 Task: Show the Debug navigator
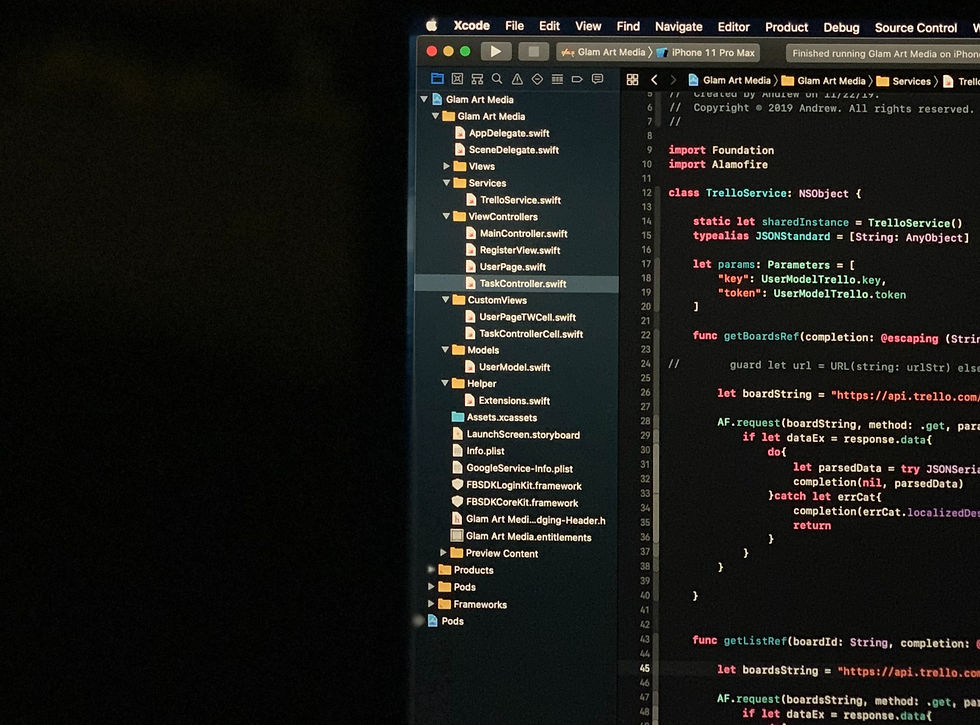pyautogui.click(x=557, y=79)
